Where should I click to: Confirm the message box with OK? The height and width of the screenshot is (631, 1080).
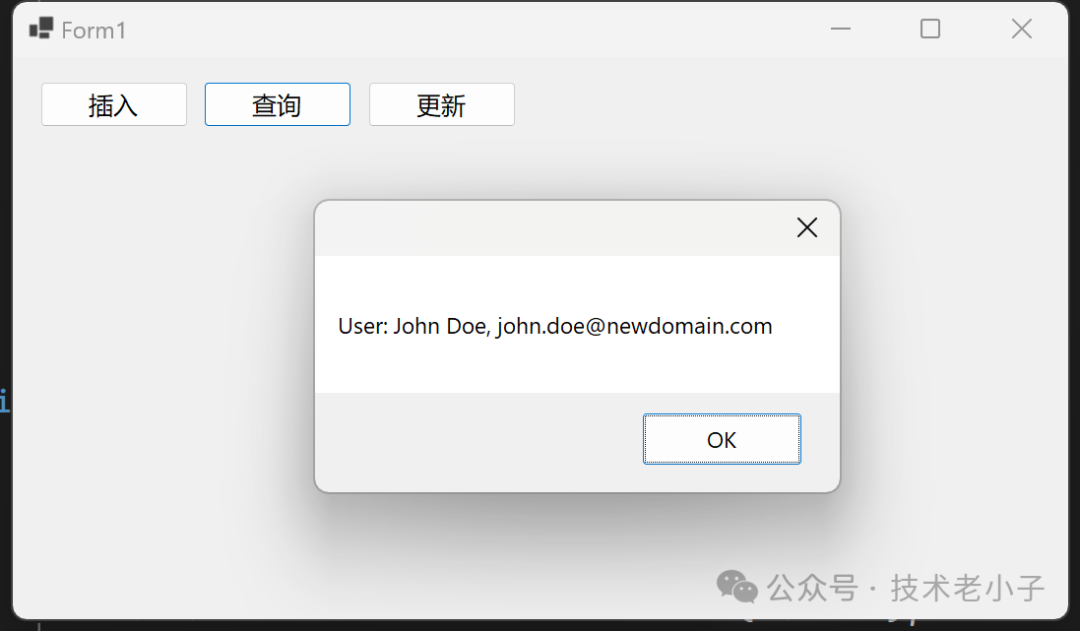coord(722,439)
